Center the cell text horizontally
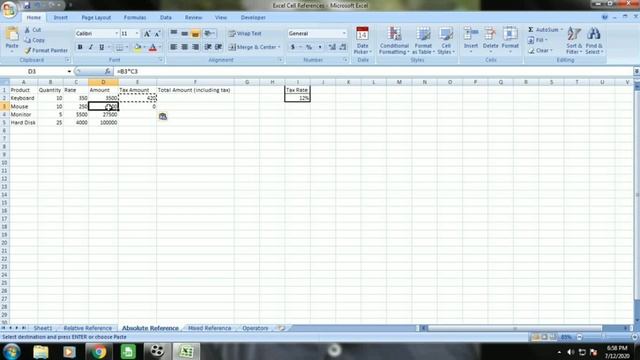The image size is (640, 360). click(184, 47)
